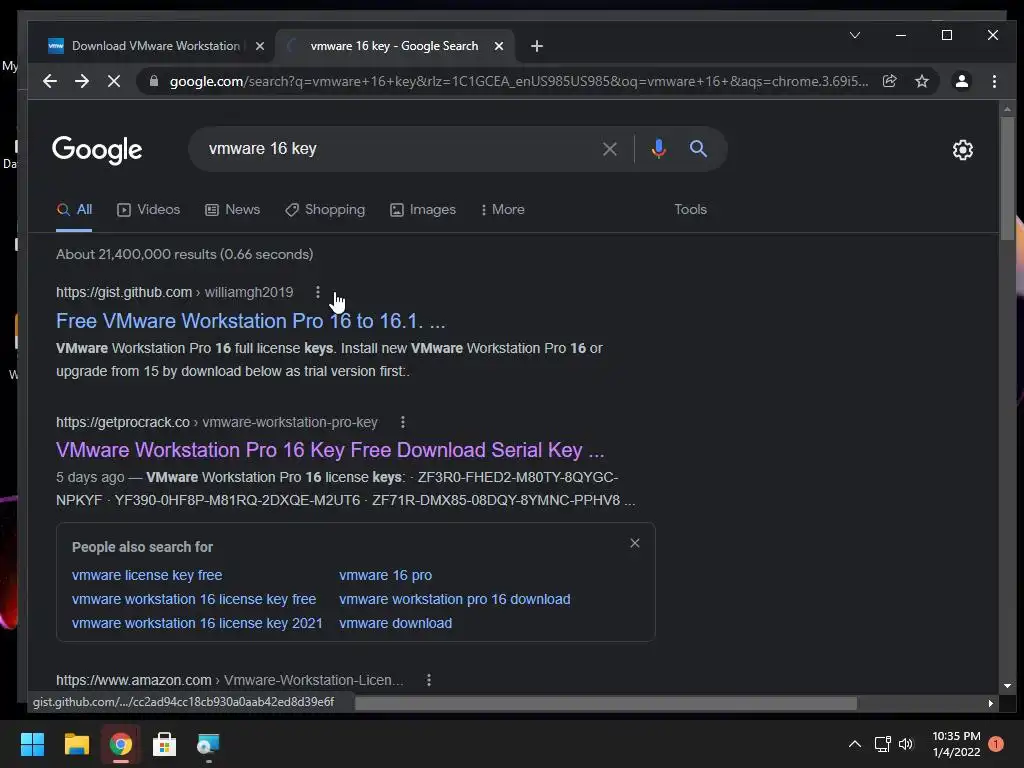
Task: Search for vmware 16 pro
Action: 385,575
